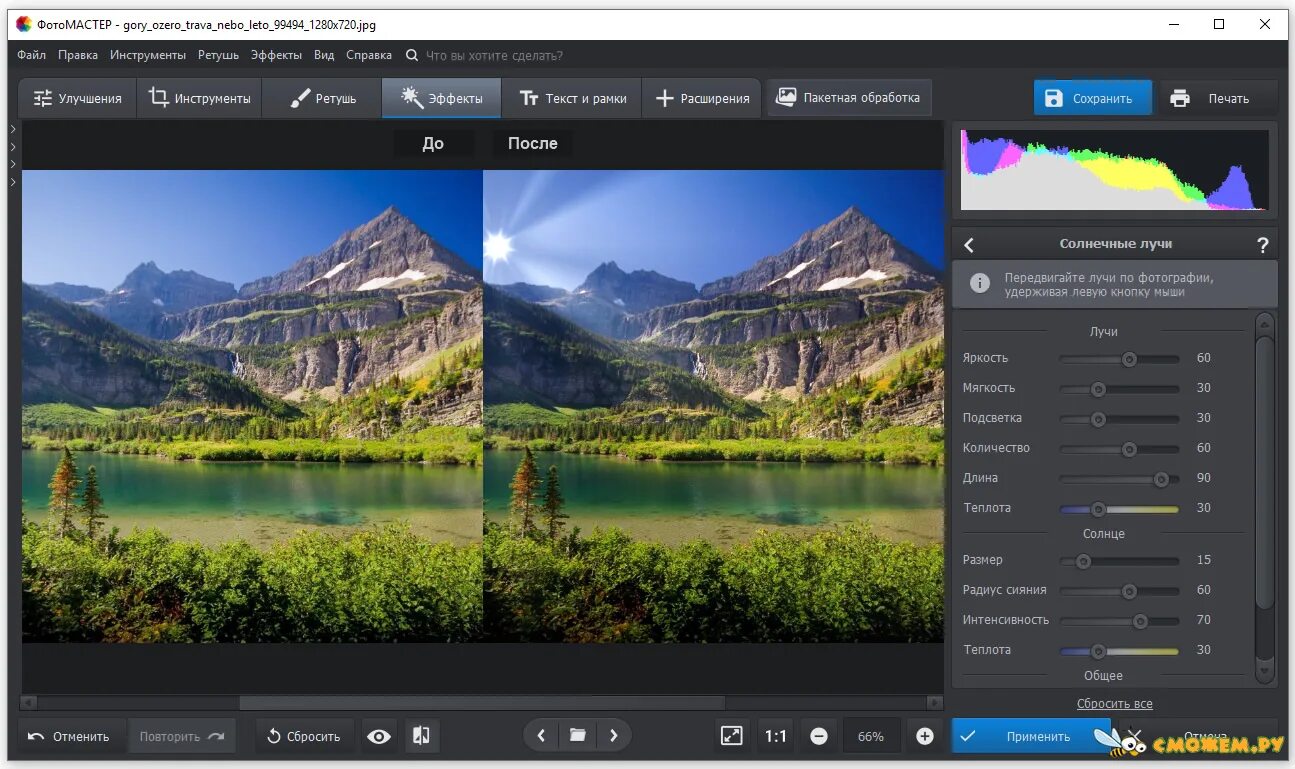Open folder icon in bottom navigator
This screenshot has height=769, width=1295.
pos(577,736)
